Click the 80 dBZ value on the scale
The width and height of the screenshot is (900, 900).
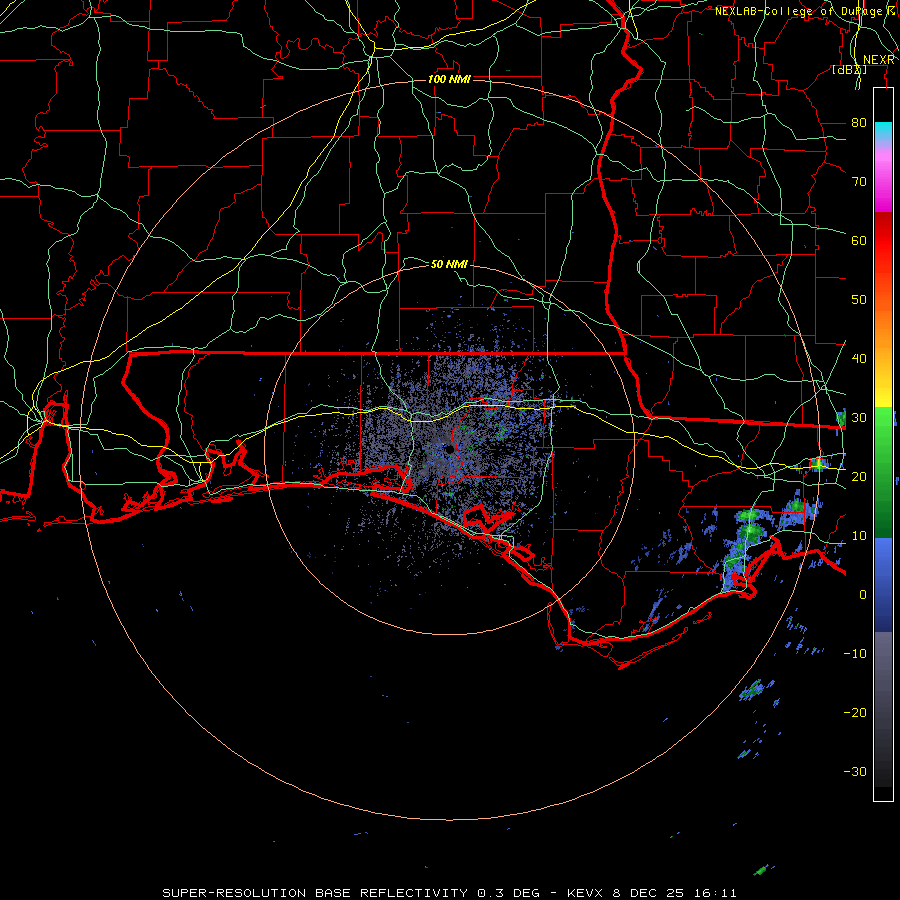(x=859, y=122)
